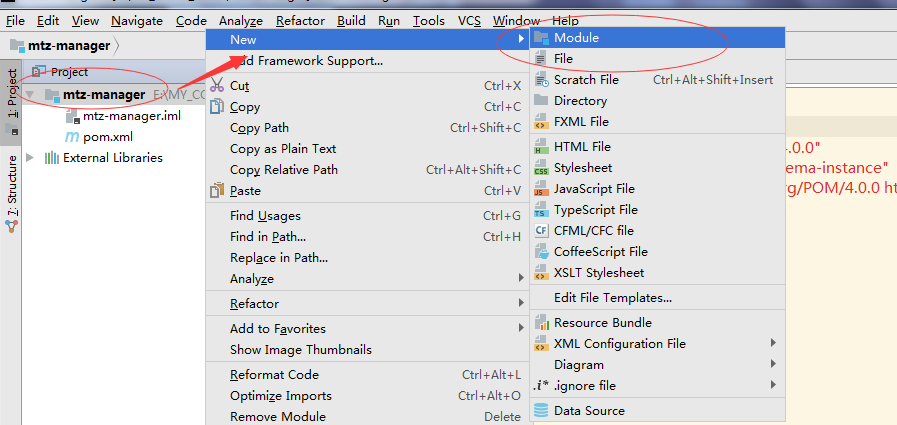897x425 pixels.
Task: Click the Stylesheet CSS icon
Action: point(541,168)
